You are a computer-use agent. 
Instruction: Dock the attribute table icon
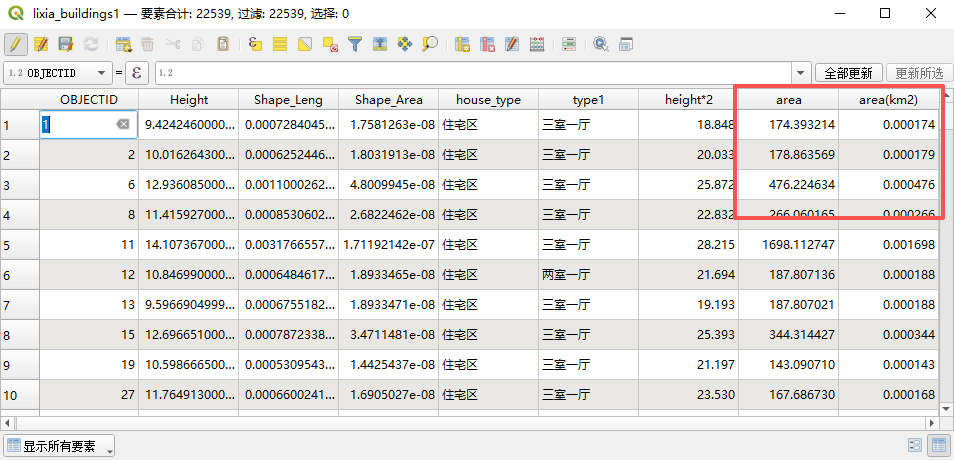626,44
